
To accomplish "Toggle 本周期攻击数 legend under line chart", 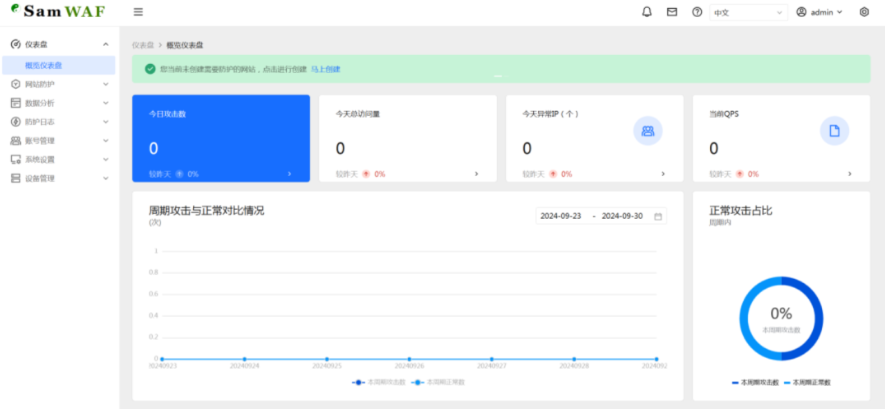I will tap(378, 382).
